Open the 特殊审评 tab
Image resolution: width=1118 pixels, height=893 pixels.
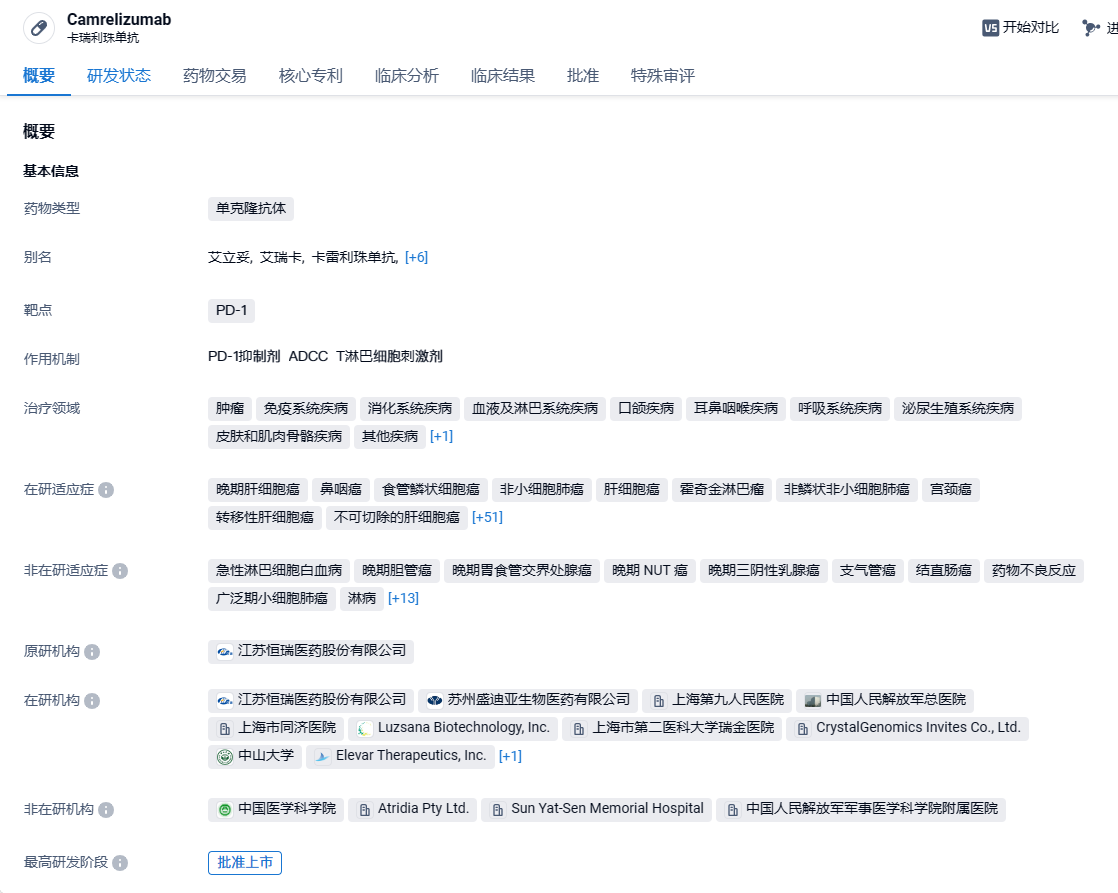coord(662,76)
